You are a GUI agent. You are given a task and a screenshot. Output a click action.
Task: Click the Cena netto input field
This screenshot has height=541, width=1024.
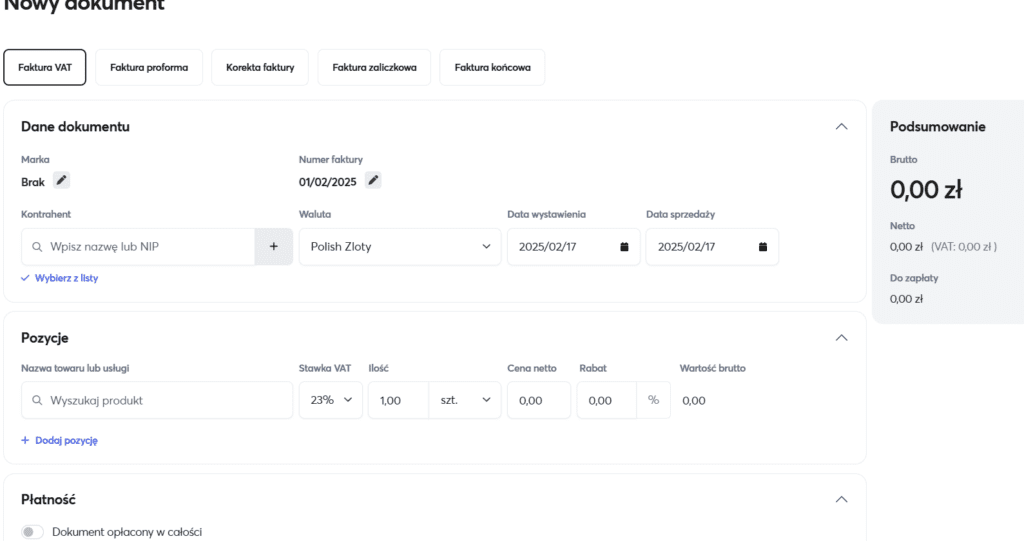pyautogui.click(x=538, y=400)
